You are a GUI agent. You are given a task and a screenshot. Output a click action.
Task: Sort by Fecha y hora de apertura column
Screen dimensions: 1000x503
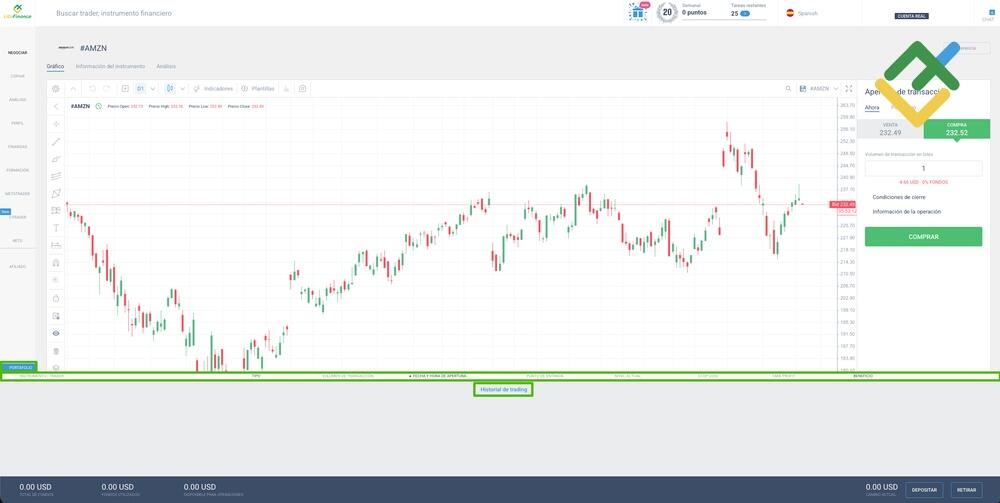(439, 377)
